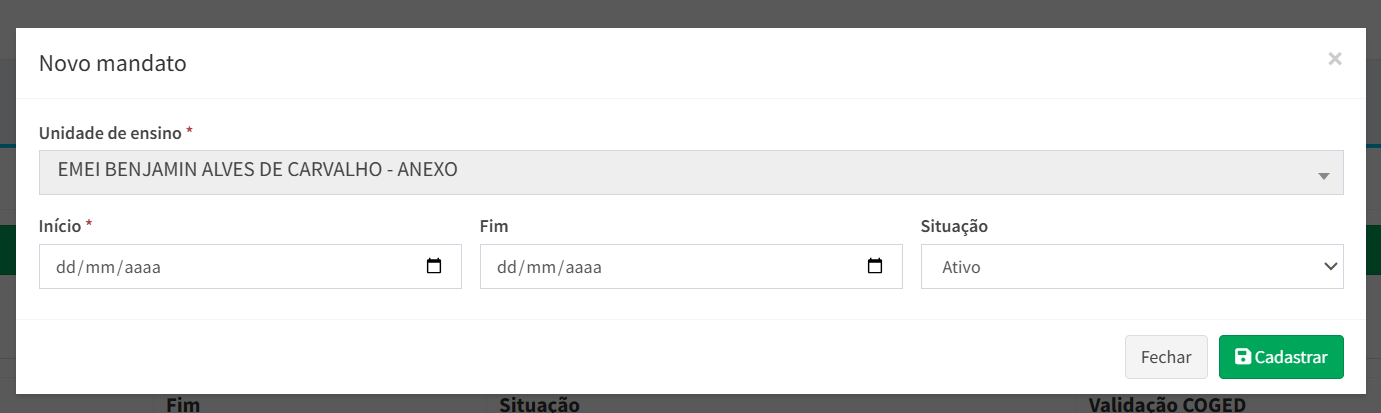Click the Unidade de ensino field label
Screen dimensions: 1381x413
click(110, 133)
